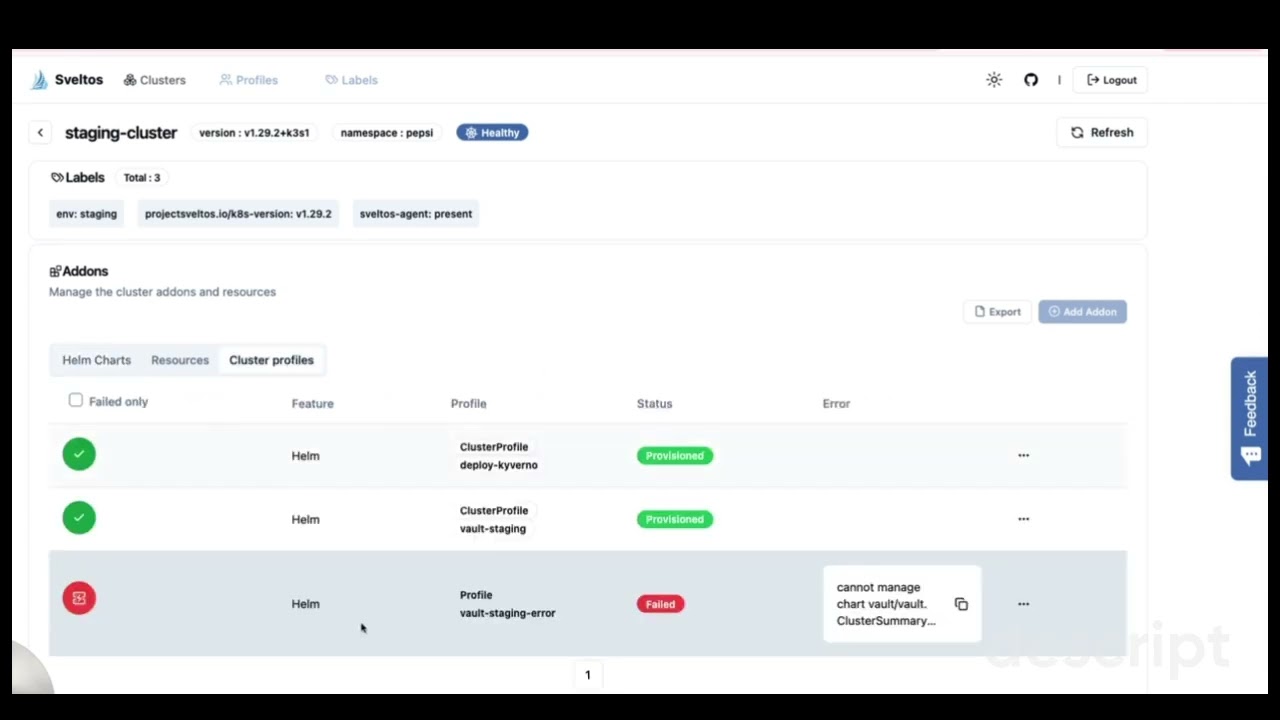Click the Feature column header

(x=312, y=403)
